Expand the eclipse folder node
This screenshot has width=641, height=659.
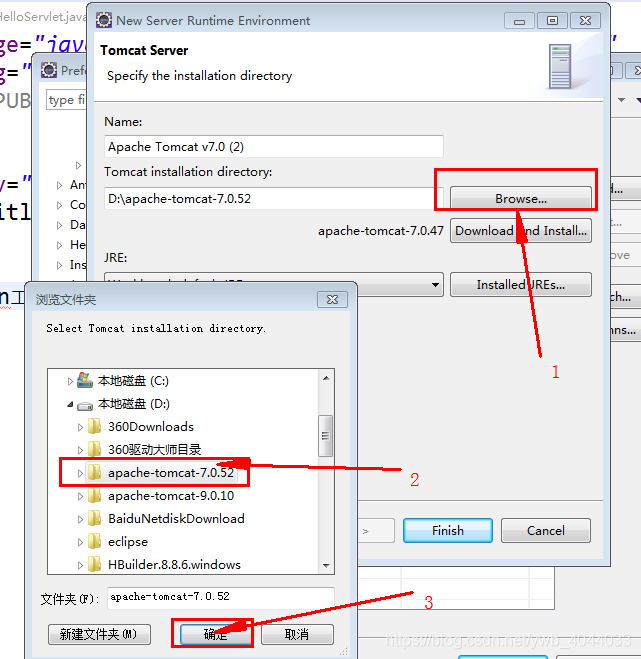80,542
